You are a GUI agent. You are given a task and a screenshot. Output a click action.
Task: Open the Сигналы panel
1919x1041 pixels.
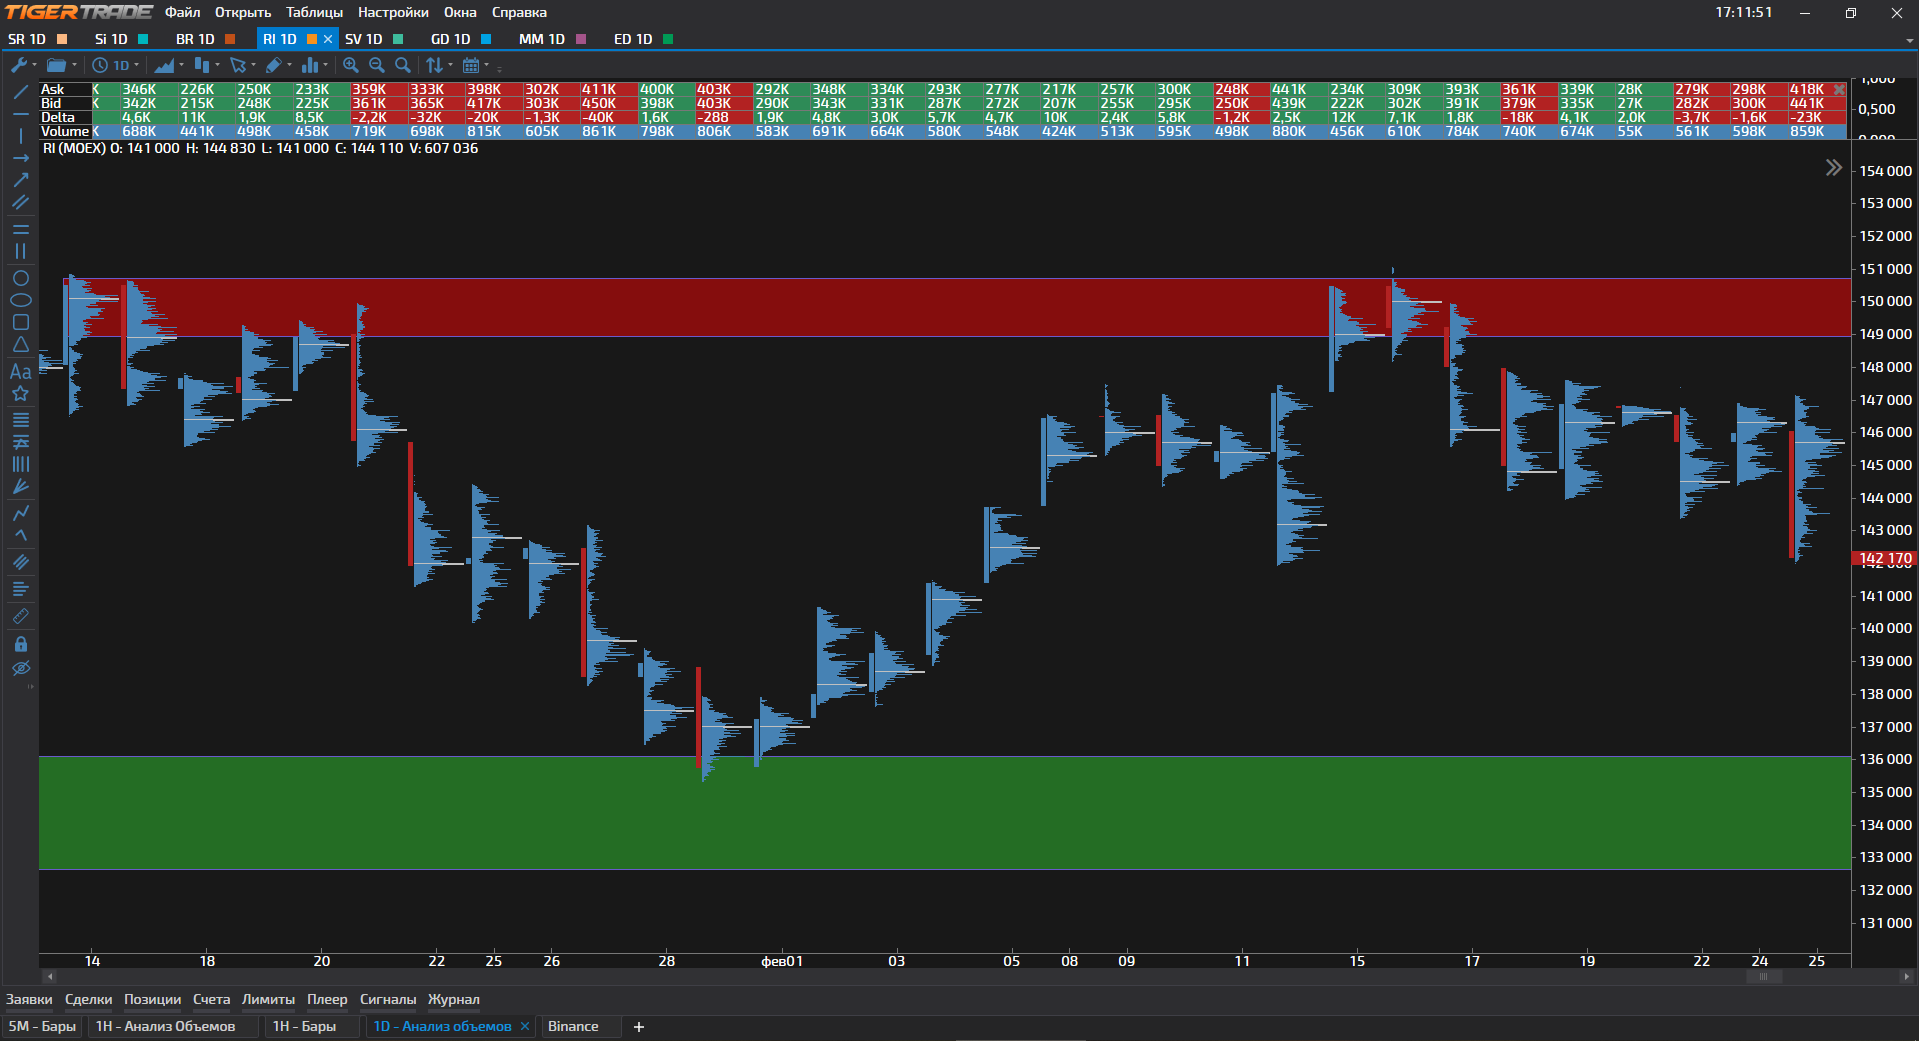point(387,999)
